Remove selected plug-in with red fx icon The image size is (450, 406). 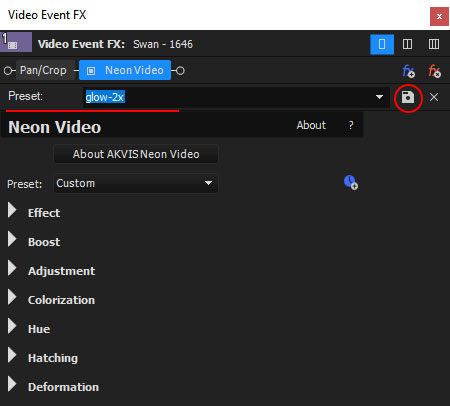pos(435,71)
